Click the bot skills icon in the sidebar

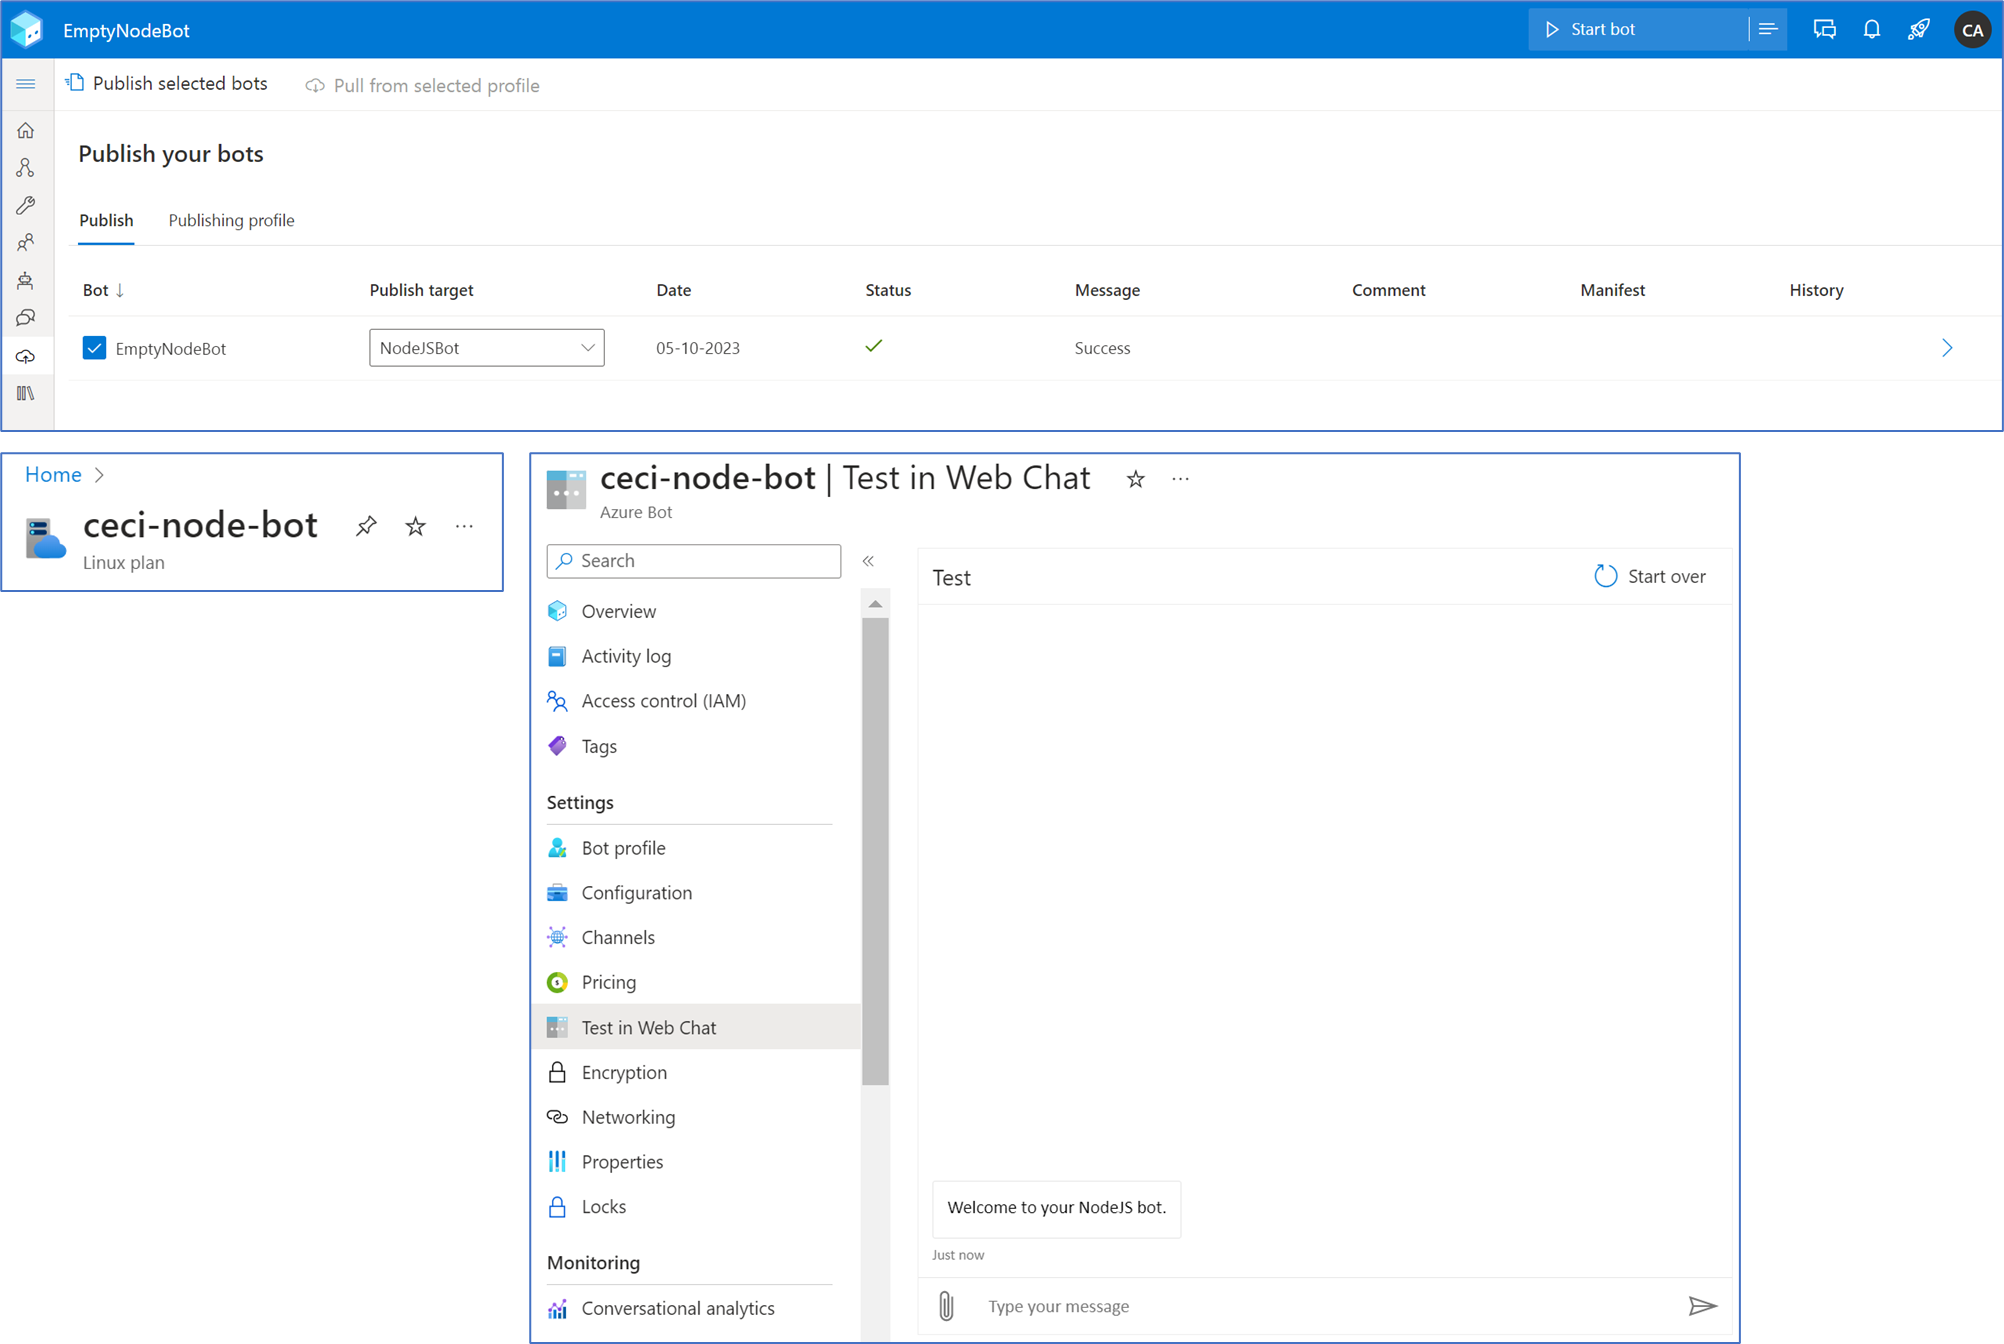pos(26,280)
